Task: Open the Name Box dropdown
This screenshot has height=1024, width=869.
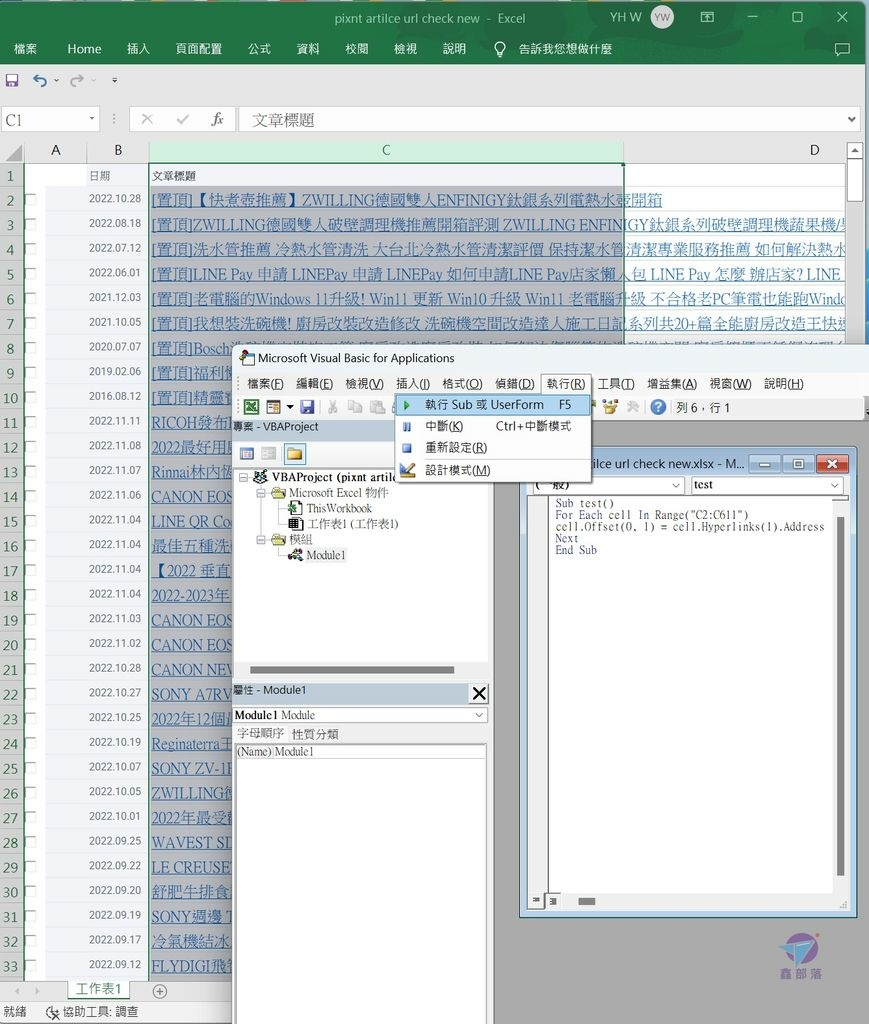Action: (91, 119)
